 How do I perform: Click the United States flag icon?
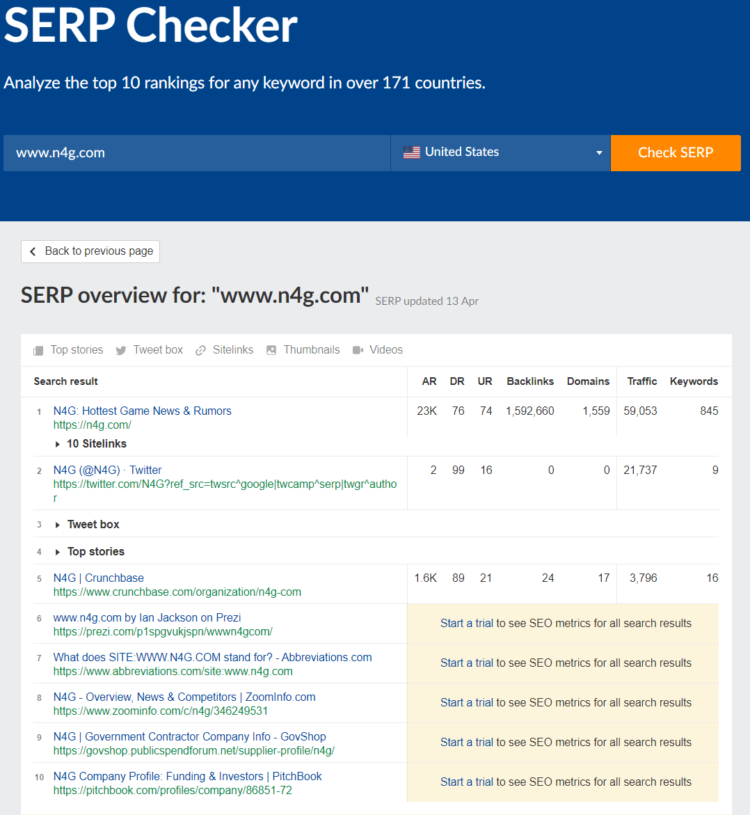[x=412, y=152]
